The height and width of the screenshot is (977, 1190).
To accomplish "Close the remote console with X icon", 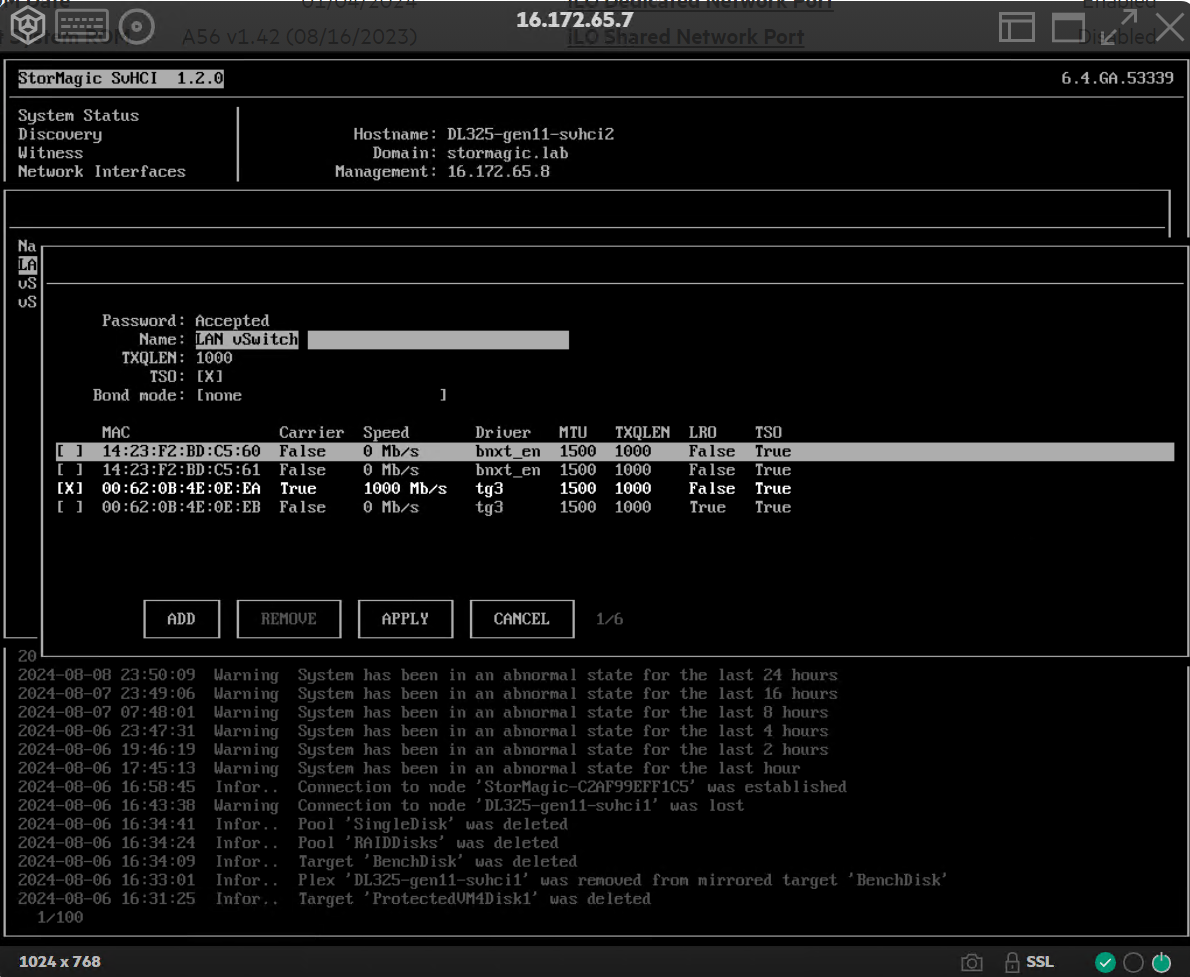I will click(1170, 27).
